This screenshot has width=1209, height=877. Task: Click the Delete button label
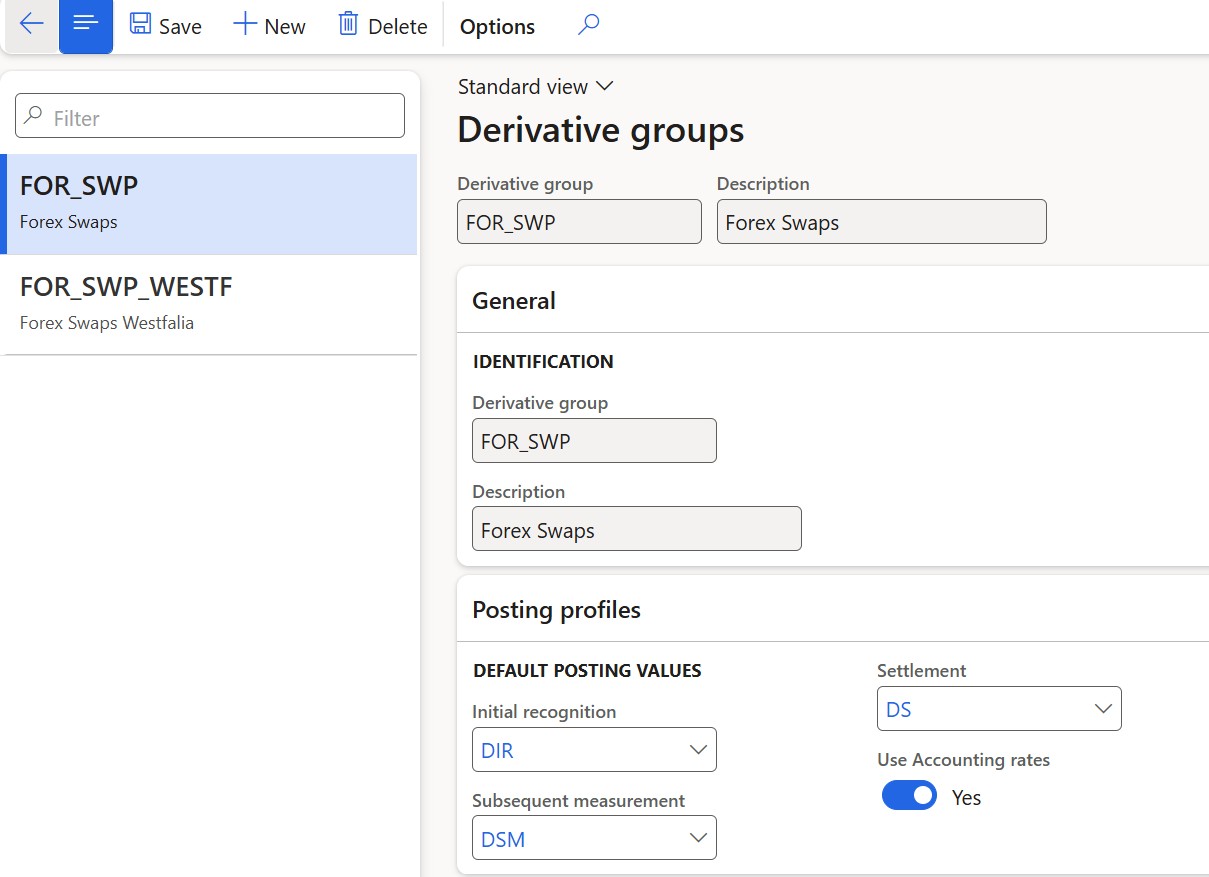(398, 27)
